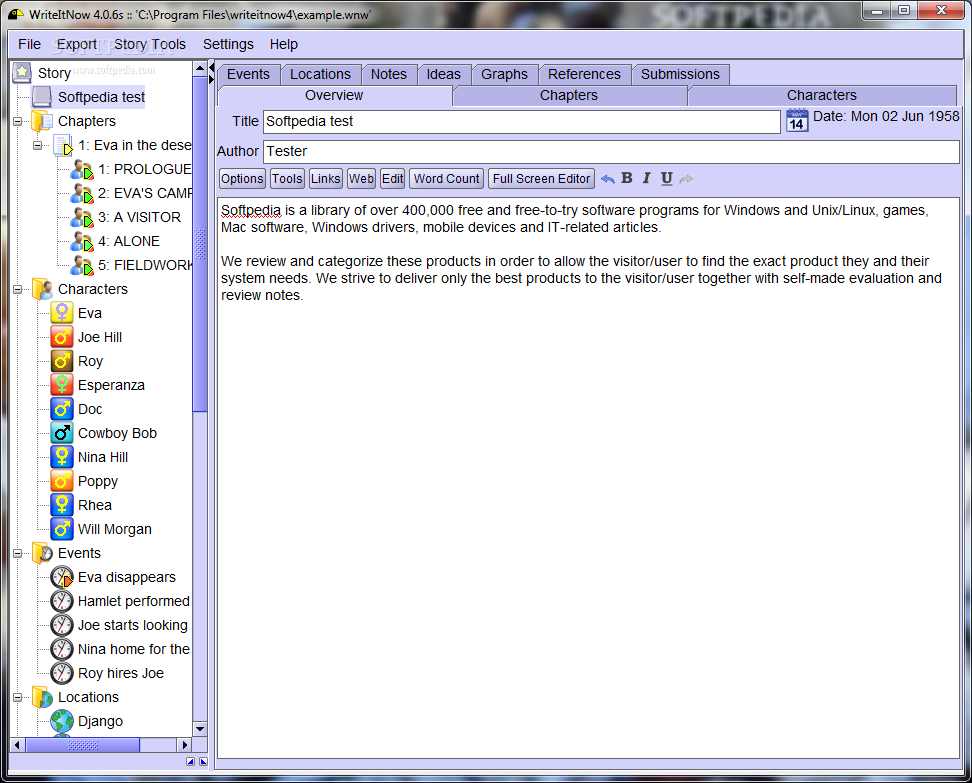
Task: Click in the Title input field
Action: (x=521, y=122)
